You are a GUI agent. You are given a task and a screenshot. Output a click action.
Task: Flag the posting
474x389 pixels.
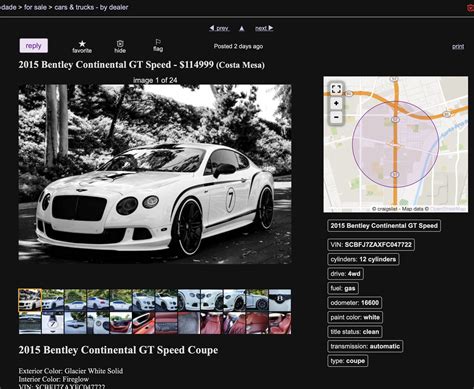point(158,45)
